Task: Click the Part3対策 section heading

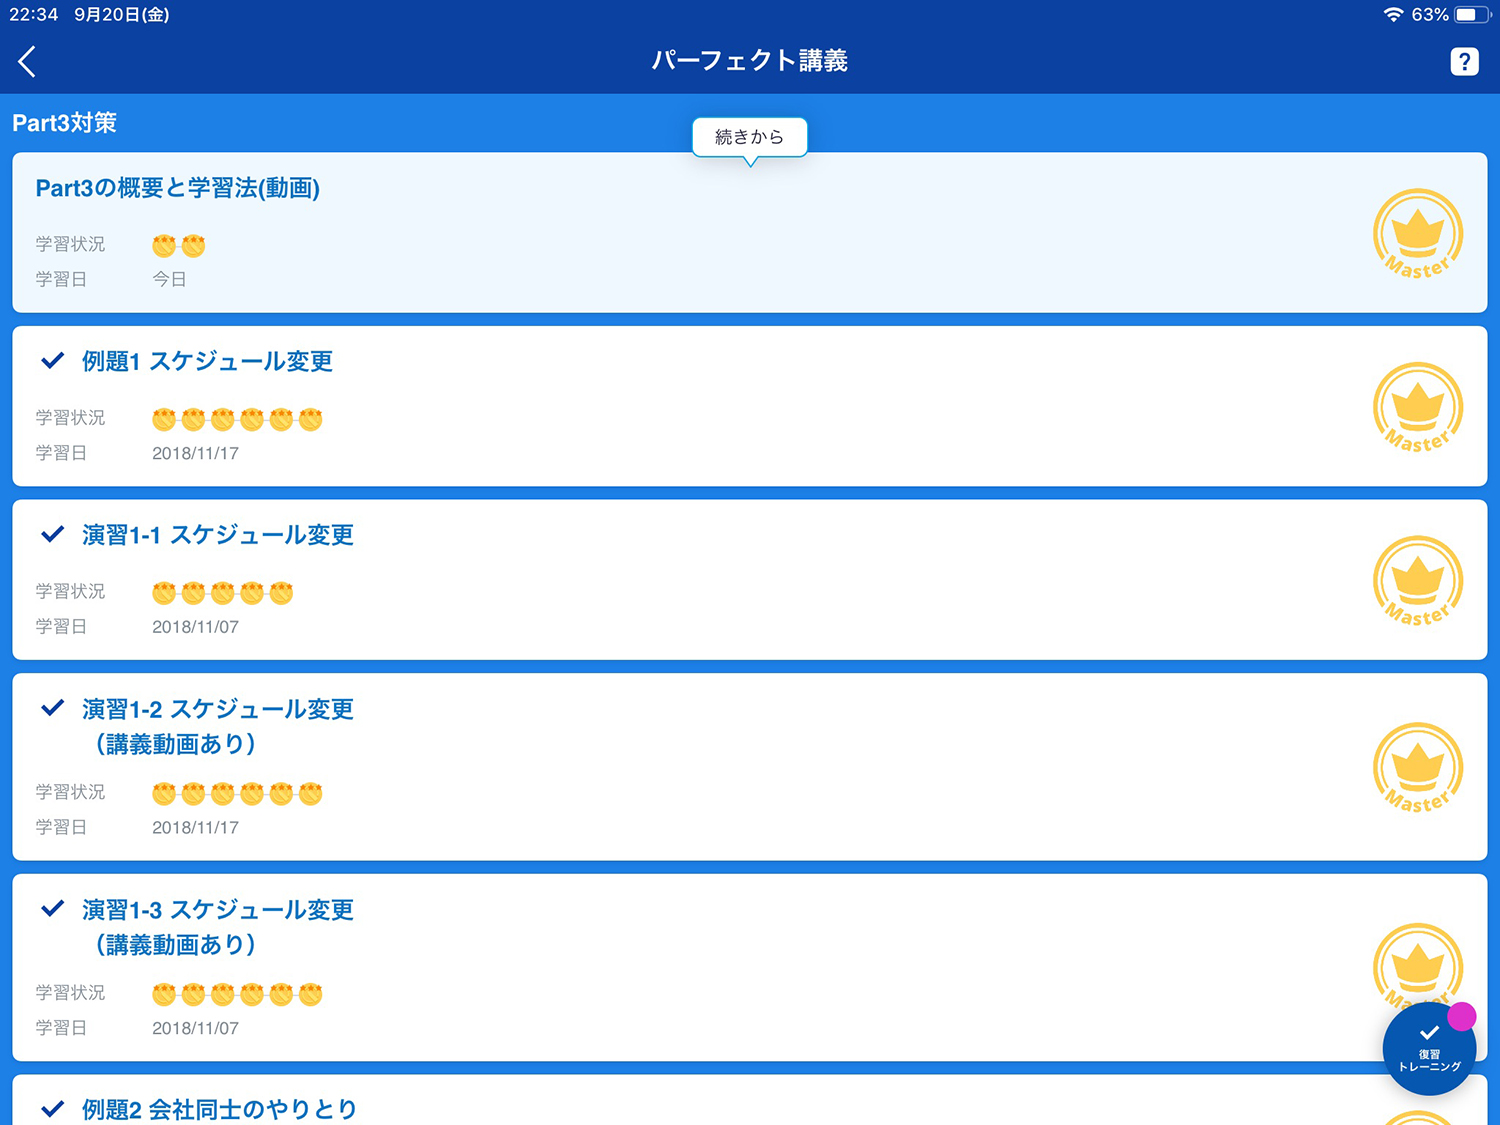Action: [65, 123]
